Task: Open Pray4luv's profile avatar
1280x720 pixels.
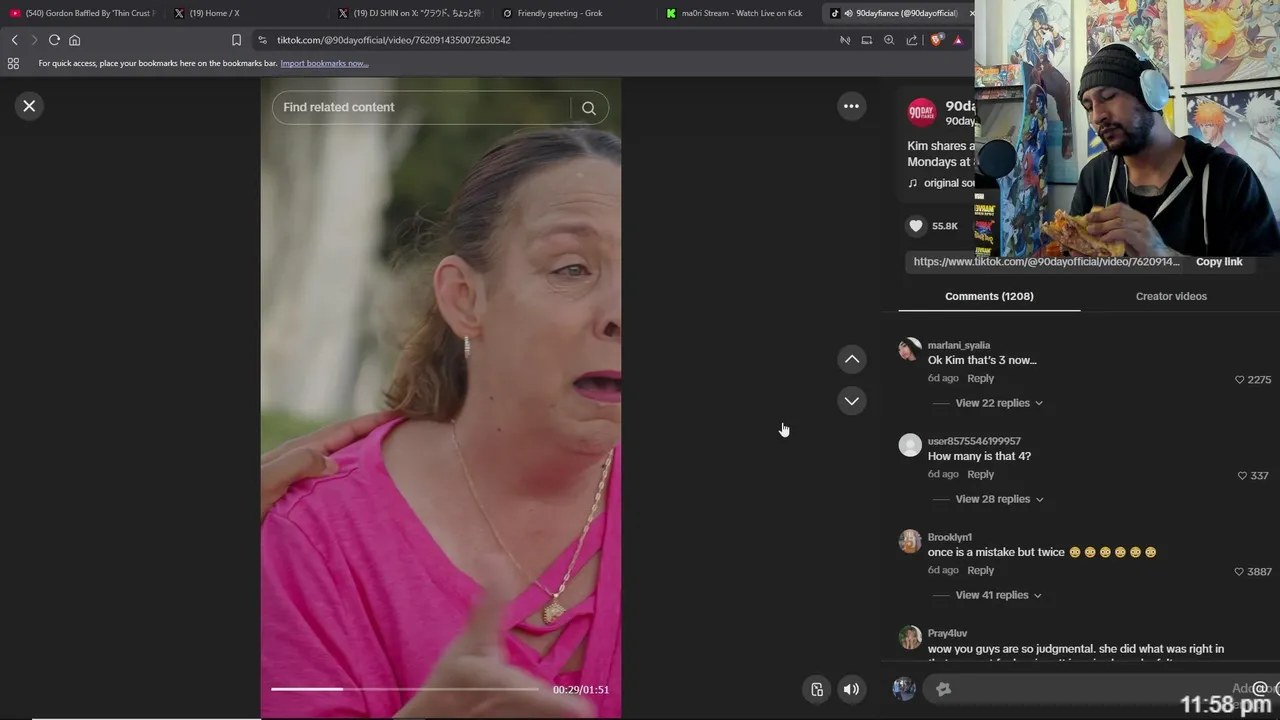Action: [x=910, y=637]
